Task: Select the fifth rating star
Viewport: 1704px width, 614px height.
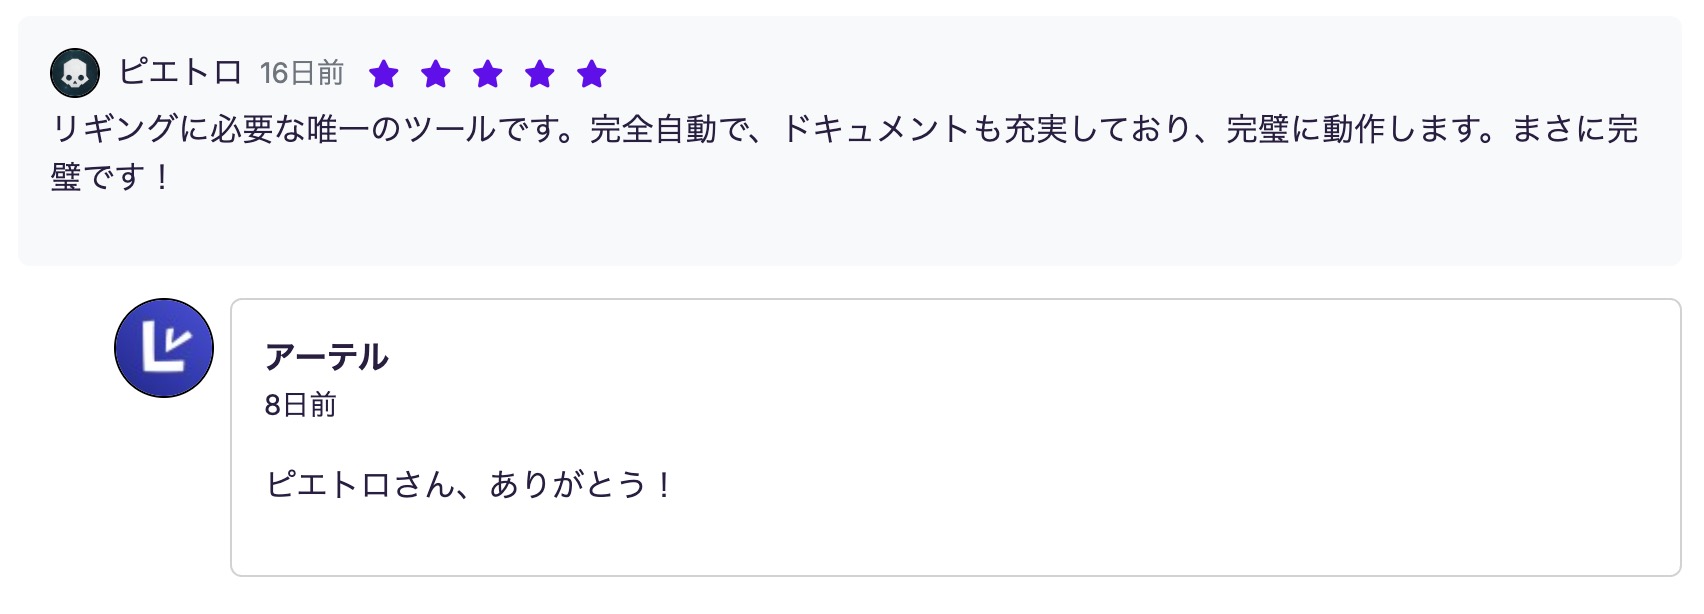Action: coord(592,74)
